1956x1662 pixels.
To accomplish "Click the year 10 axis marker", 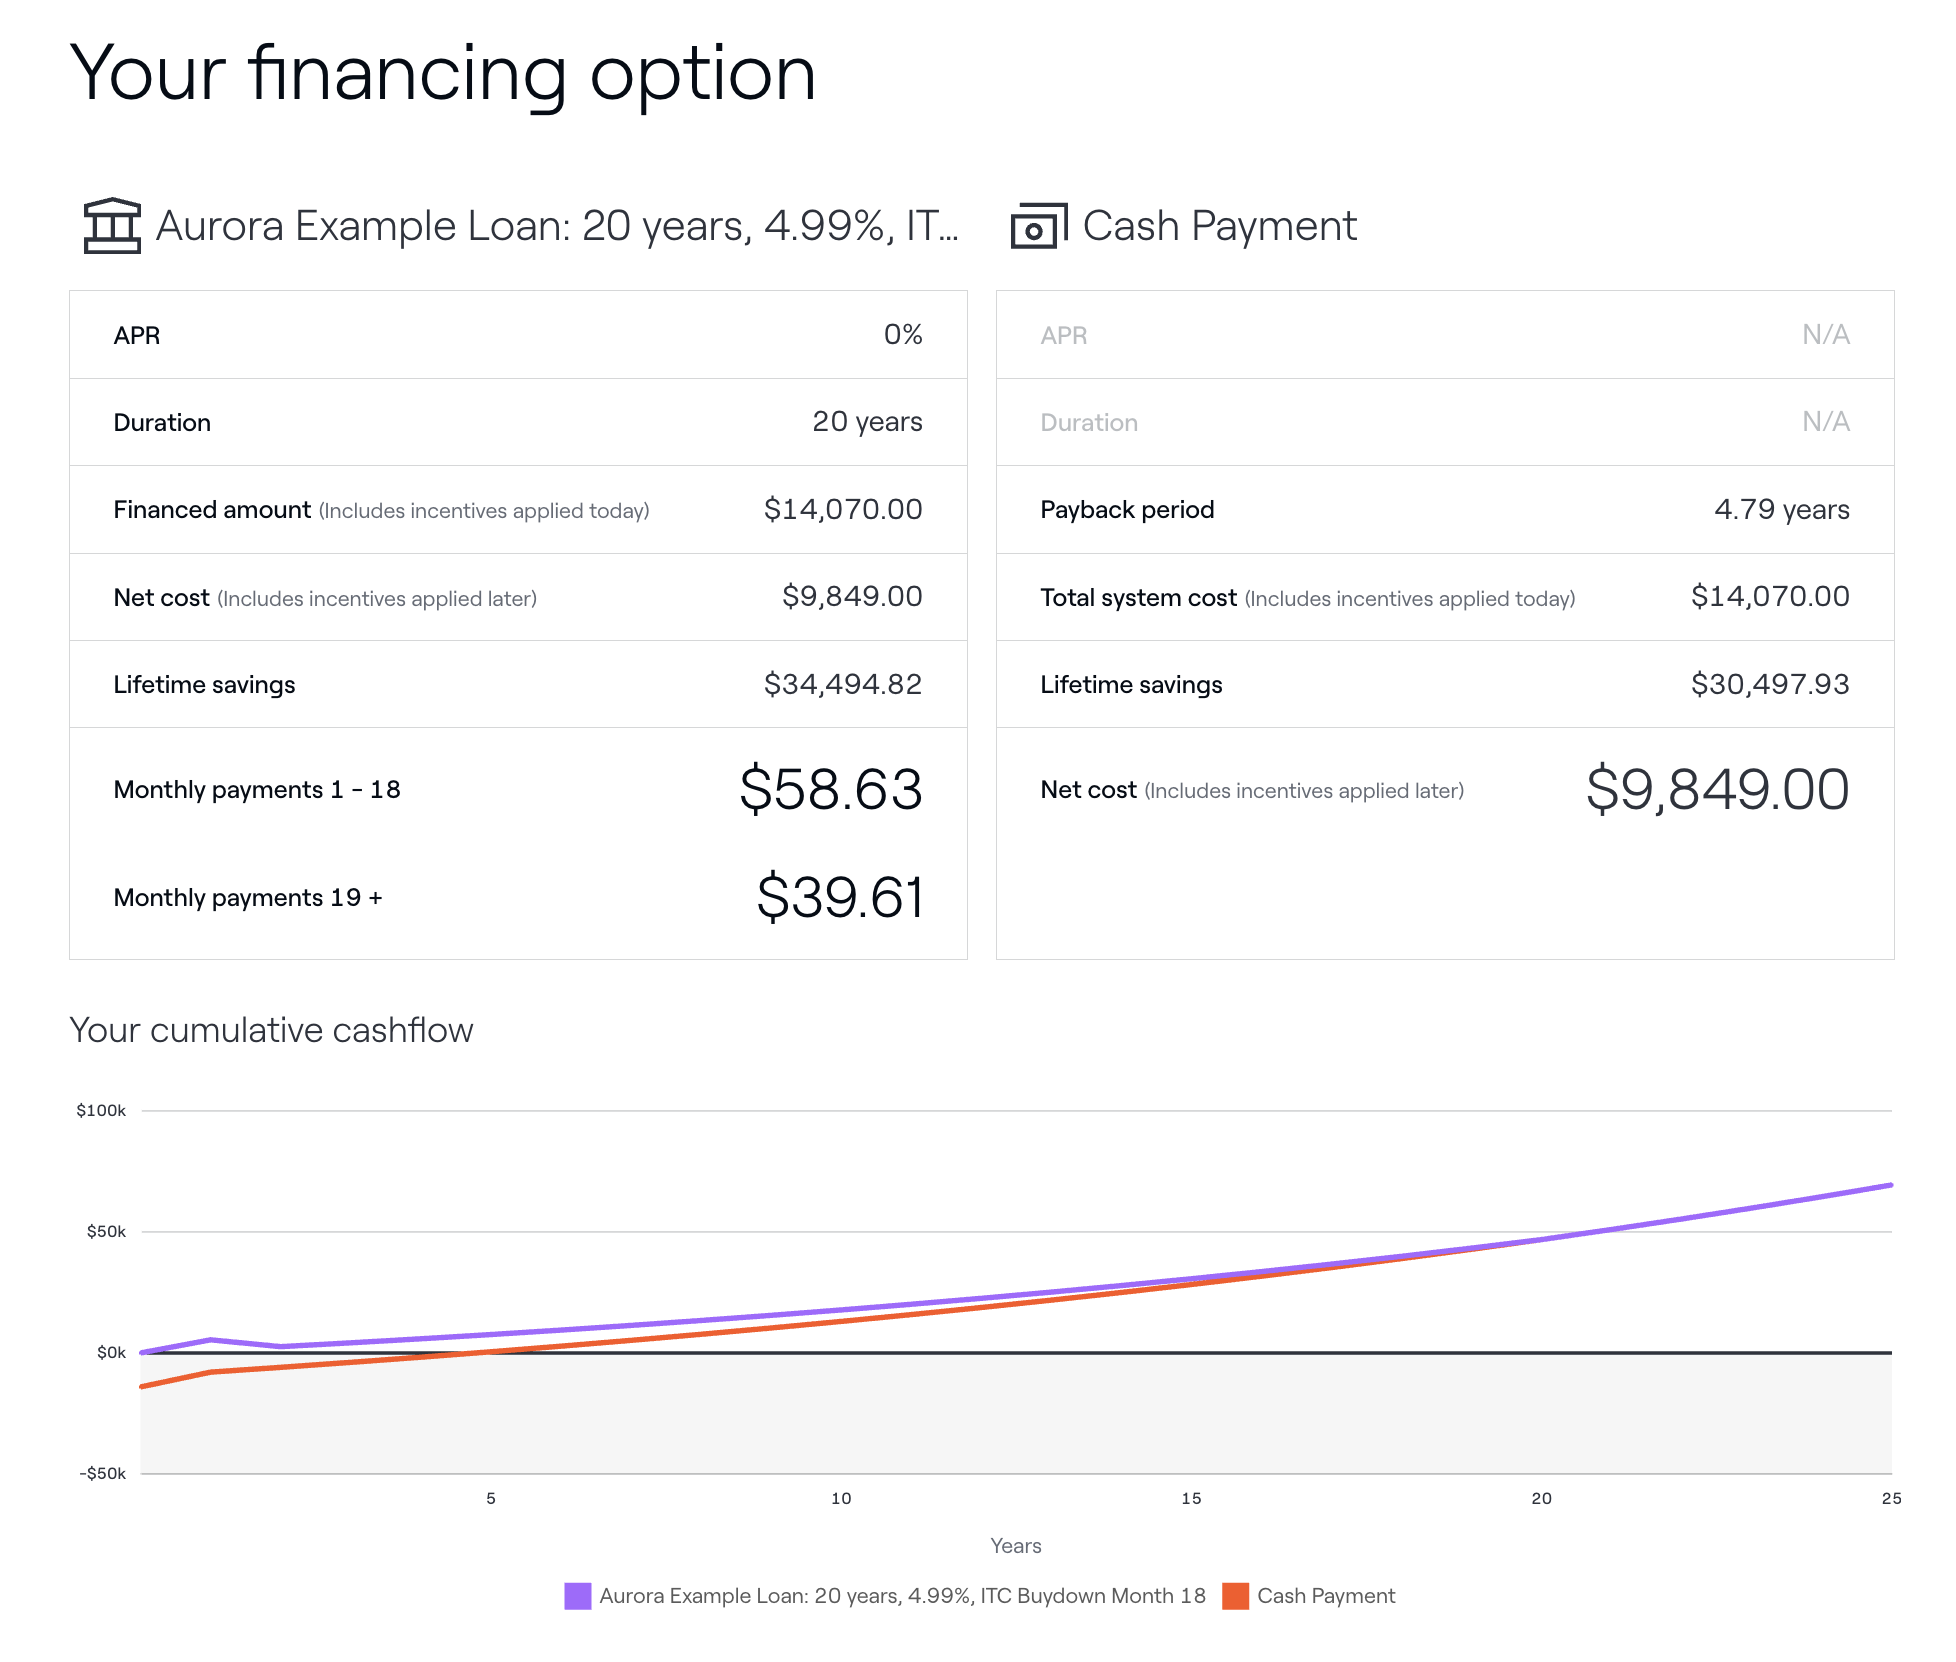I will coord(841,1498).
